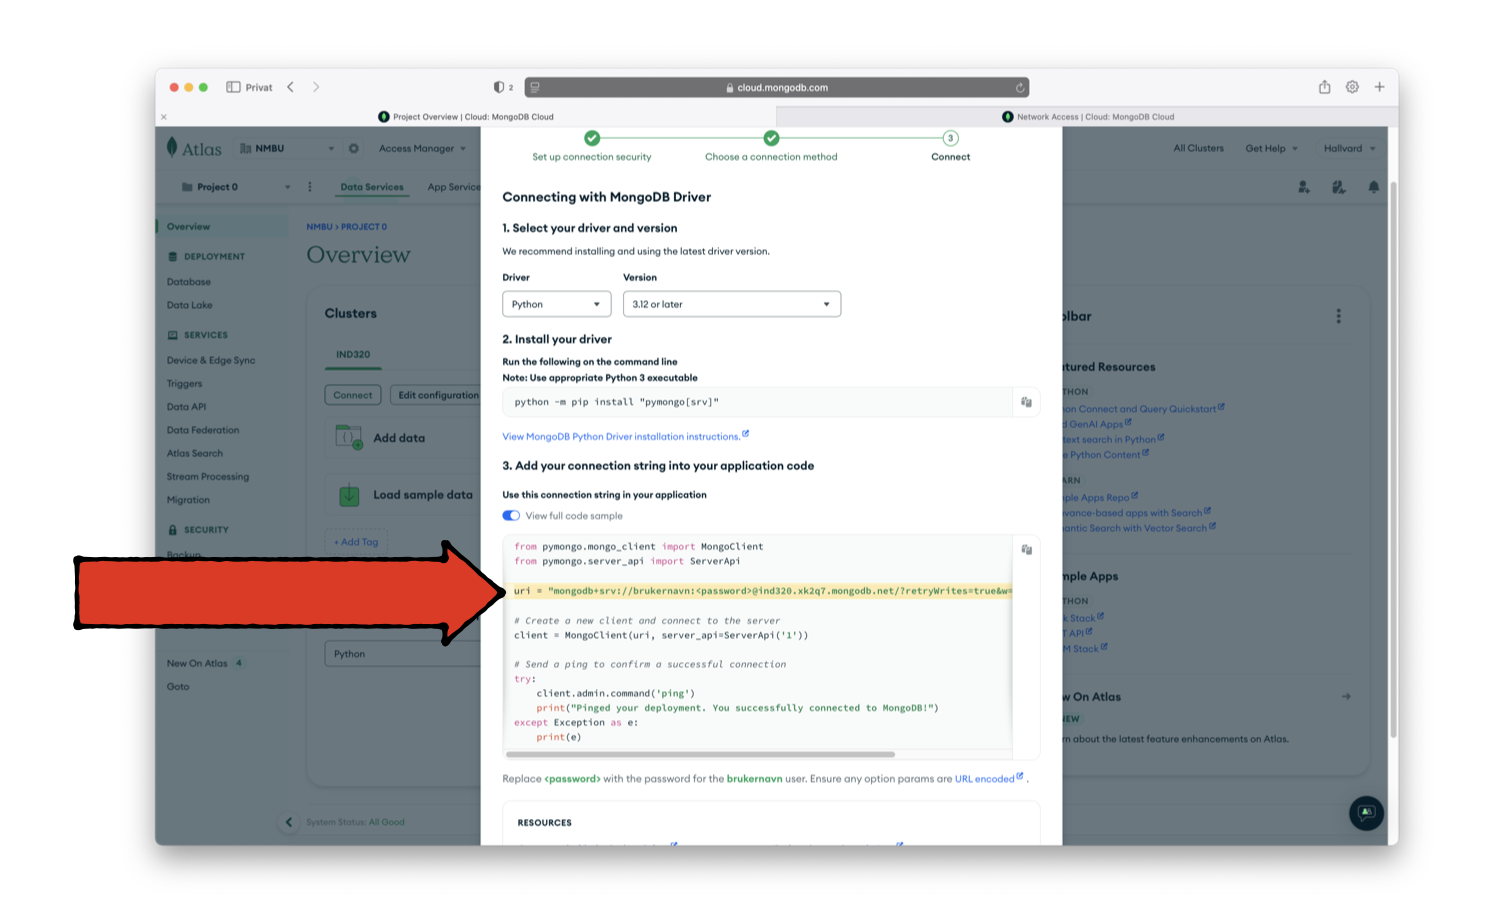The image size is (1489, 913).
Task: Open Migration in the sidebar
Action: [188, 500]
